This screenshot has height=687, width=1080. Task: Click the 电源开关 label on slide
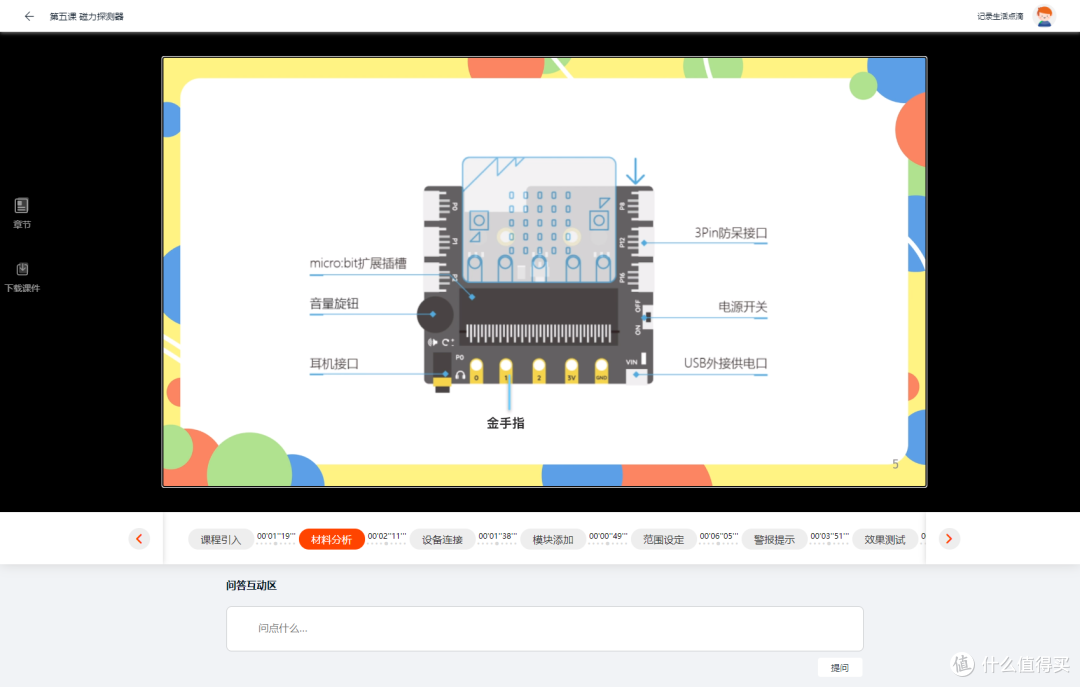pyautogui.click(x=742, y=307)
